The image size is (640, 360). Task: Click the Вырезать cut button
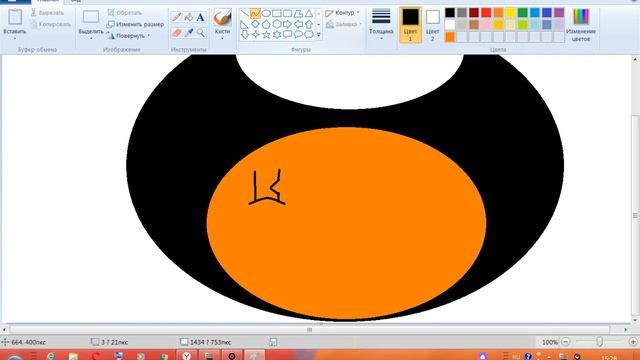click(x=47, y=13)
